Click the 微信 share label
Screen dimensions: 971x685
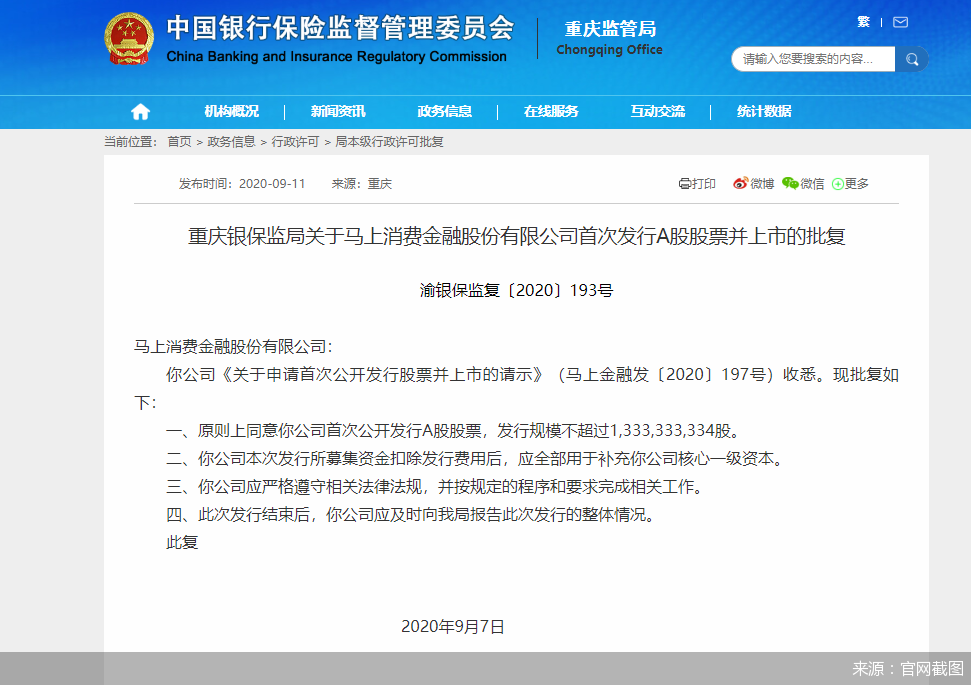coord(812,184)
